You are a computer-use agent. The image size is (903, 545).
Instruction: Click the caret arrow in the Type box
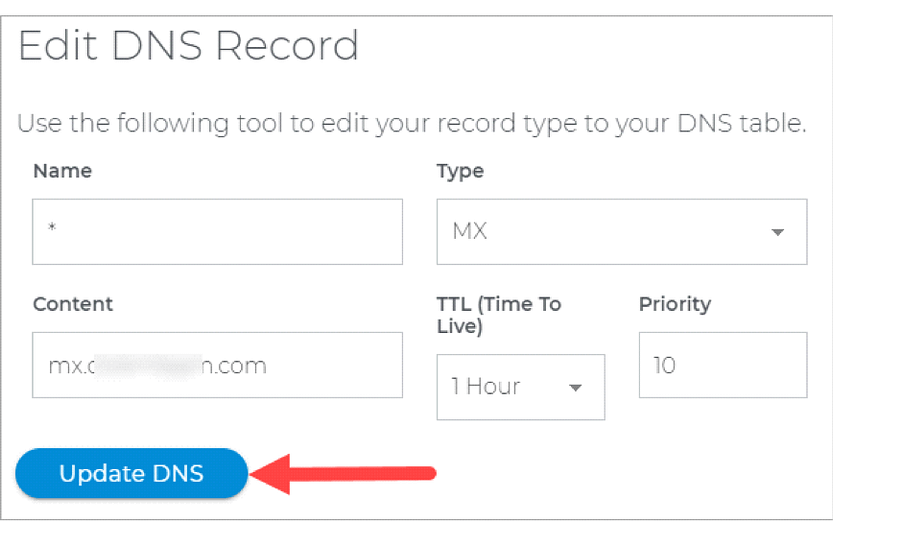[777, 232]
